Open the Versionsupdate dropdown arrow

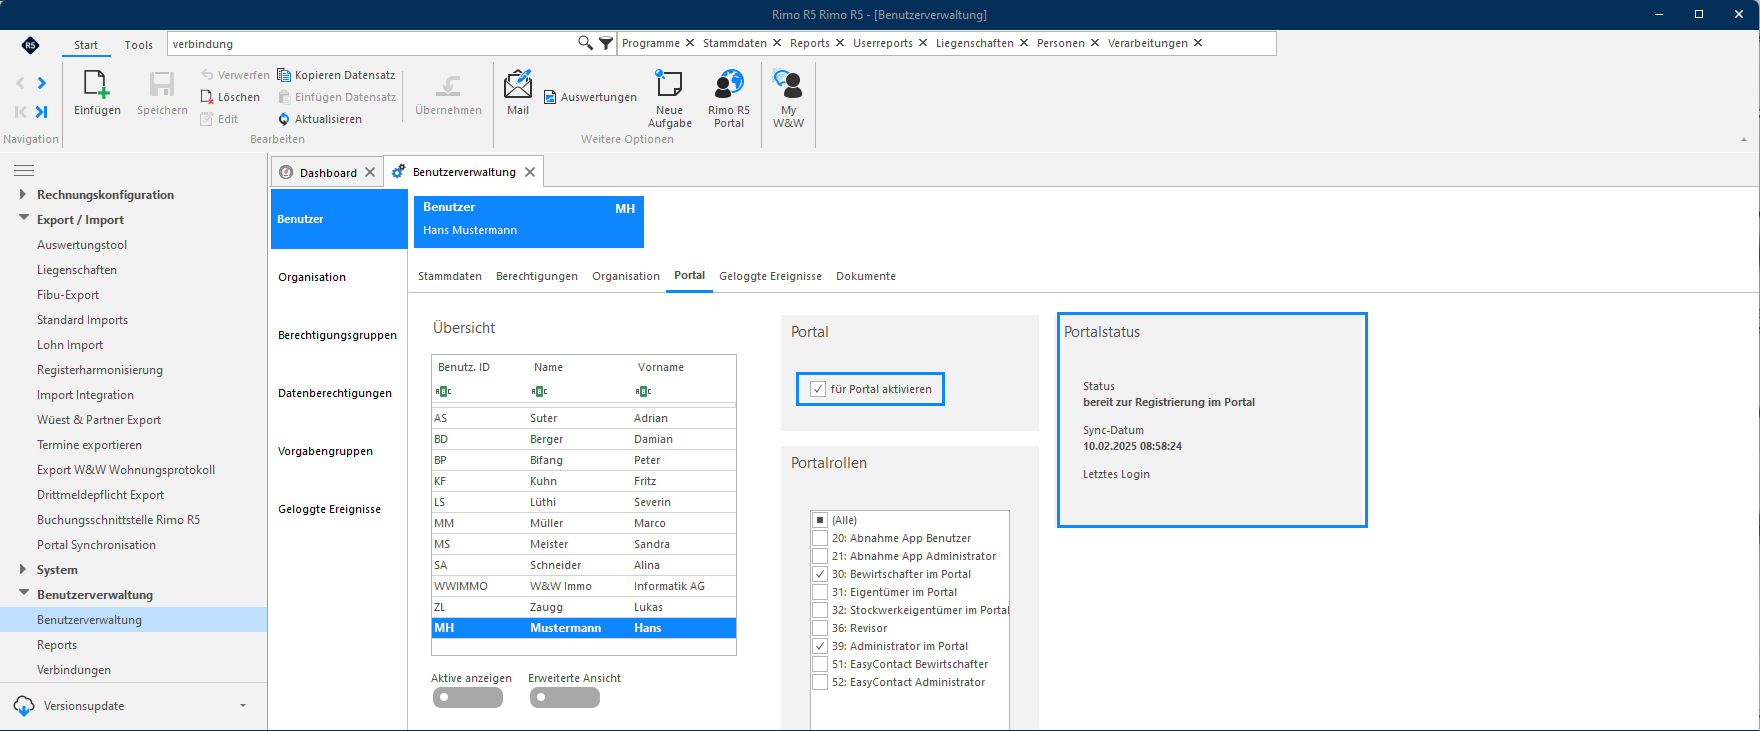click(243, 706)
